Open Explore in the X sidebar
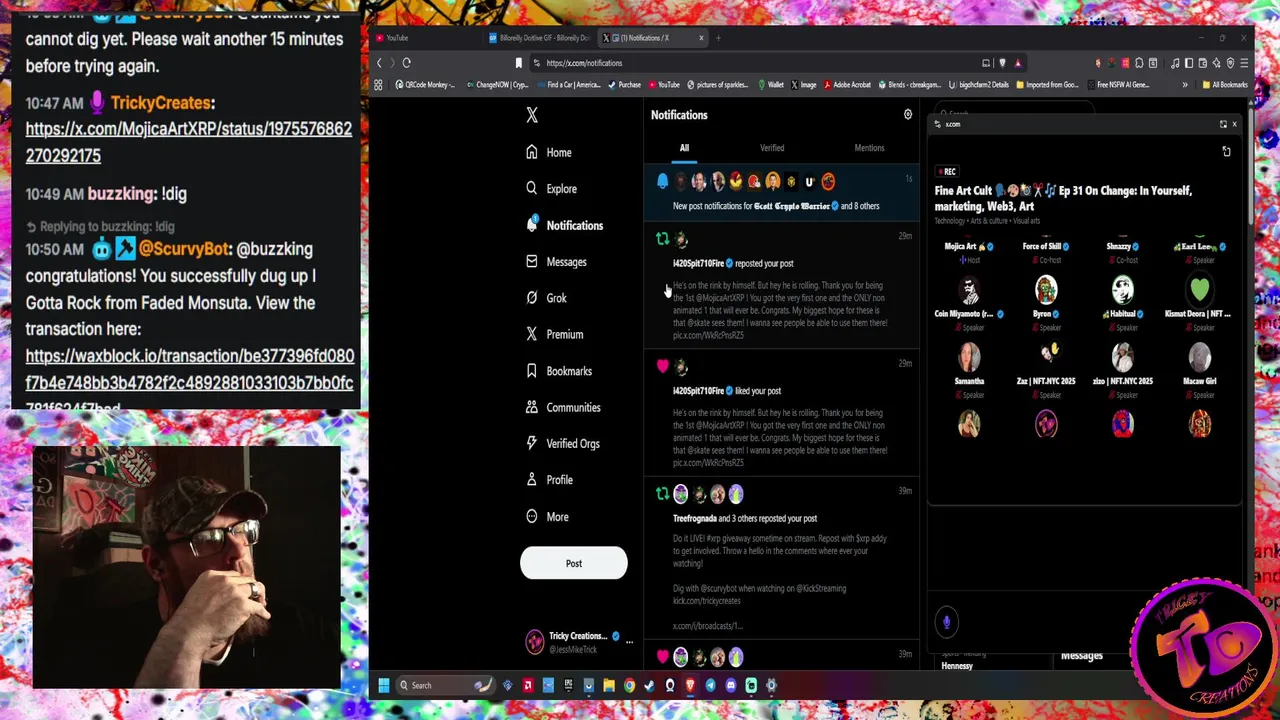 click(x=551, y=188)
